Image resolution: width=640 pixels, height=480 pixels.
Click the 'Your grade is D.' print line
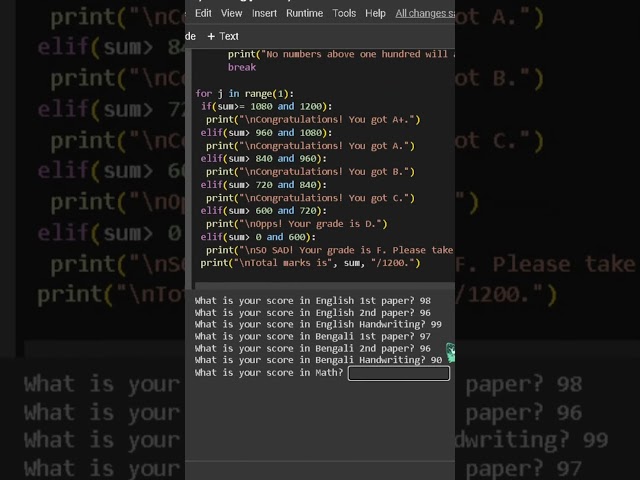tap(296, 224)
